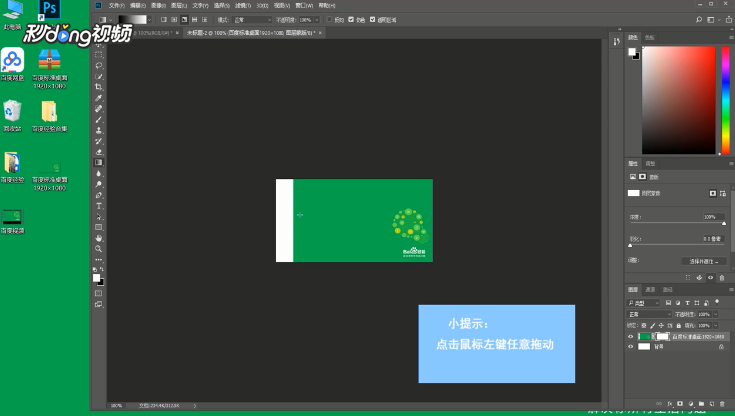This screenshot has height=416, width=735.
Task: Open the Help menu (帮助)
Action: (x=327, y=6)
